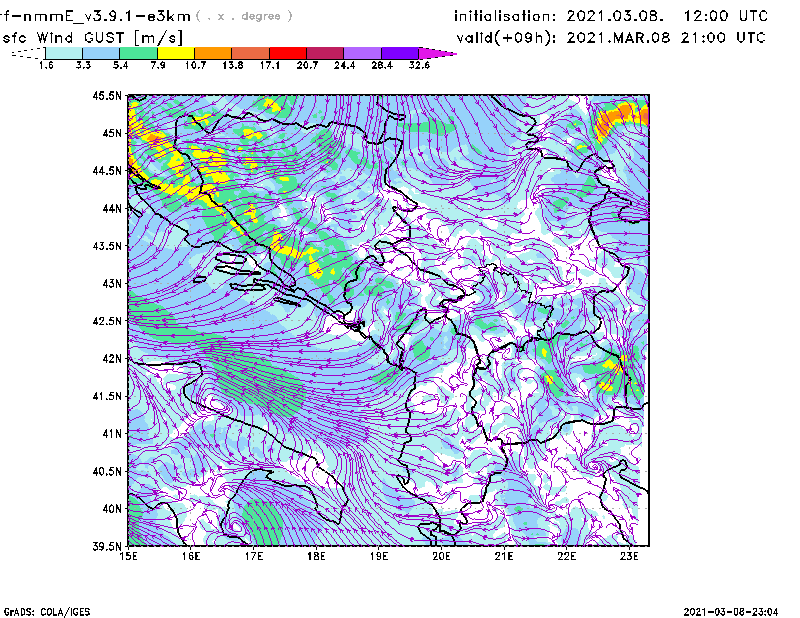The width and height of the screenshot is (800, 618).
Task: Click longitude label 18E
Action: 316,556
